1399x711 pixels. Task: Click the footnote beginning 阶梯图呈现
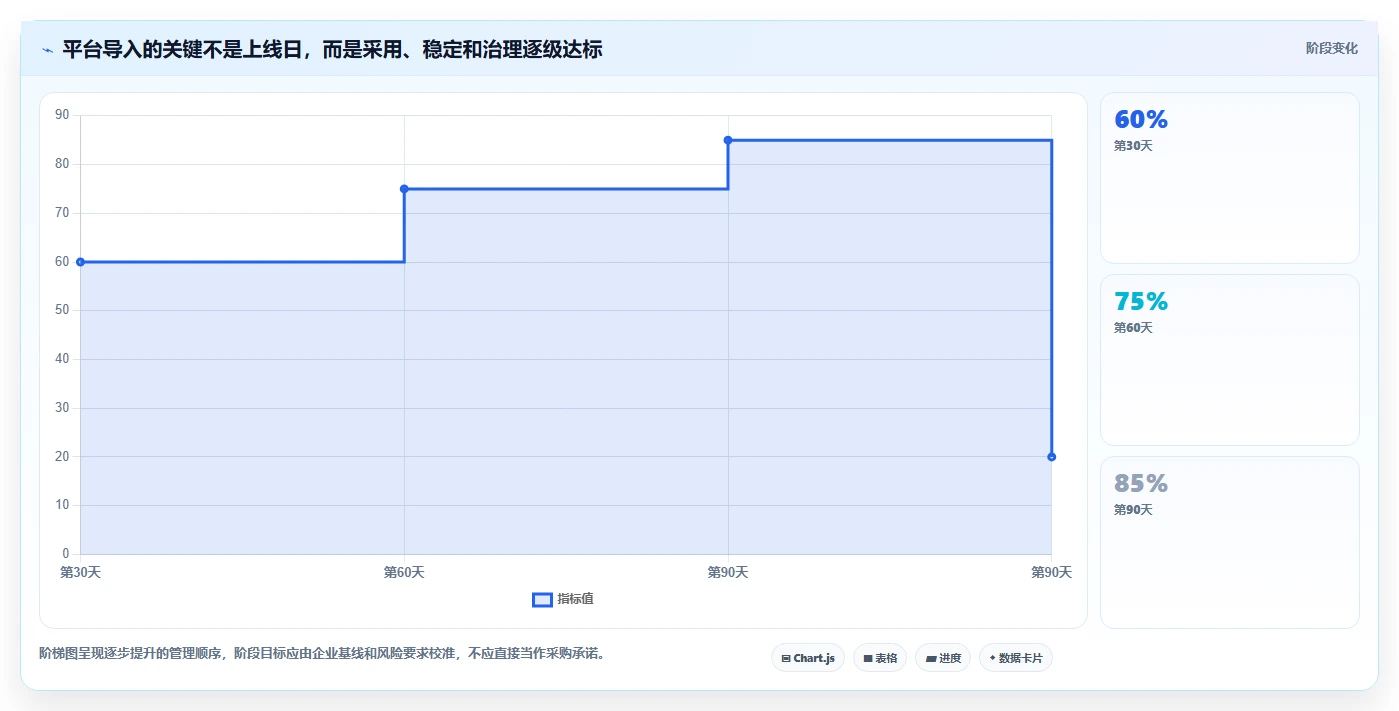click(322, 654)
